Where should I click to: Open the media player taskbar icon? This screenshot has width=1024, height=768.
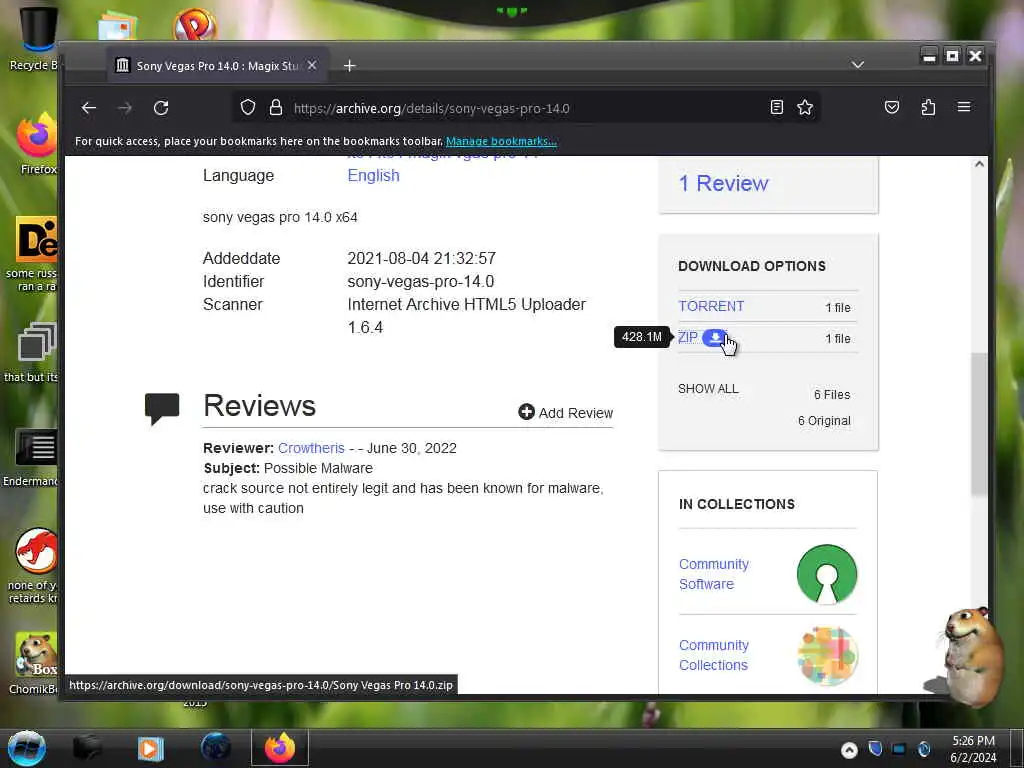[x=150, y=748]
